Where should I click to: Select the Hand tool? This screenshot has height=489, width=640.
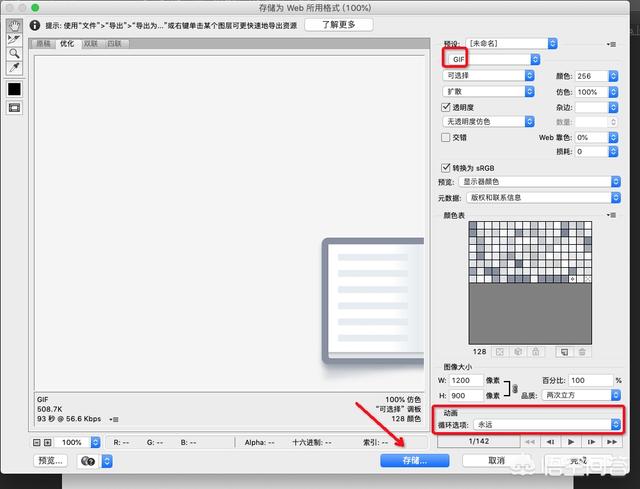pos(14,26)
